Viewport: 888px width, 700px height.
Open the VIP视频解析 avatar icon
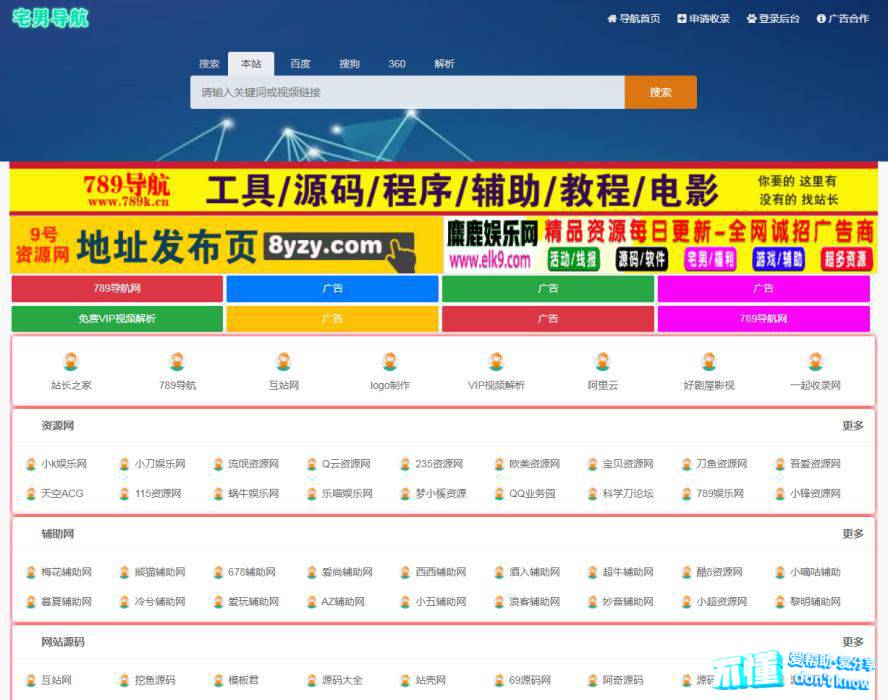(496, 361)
